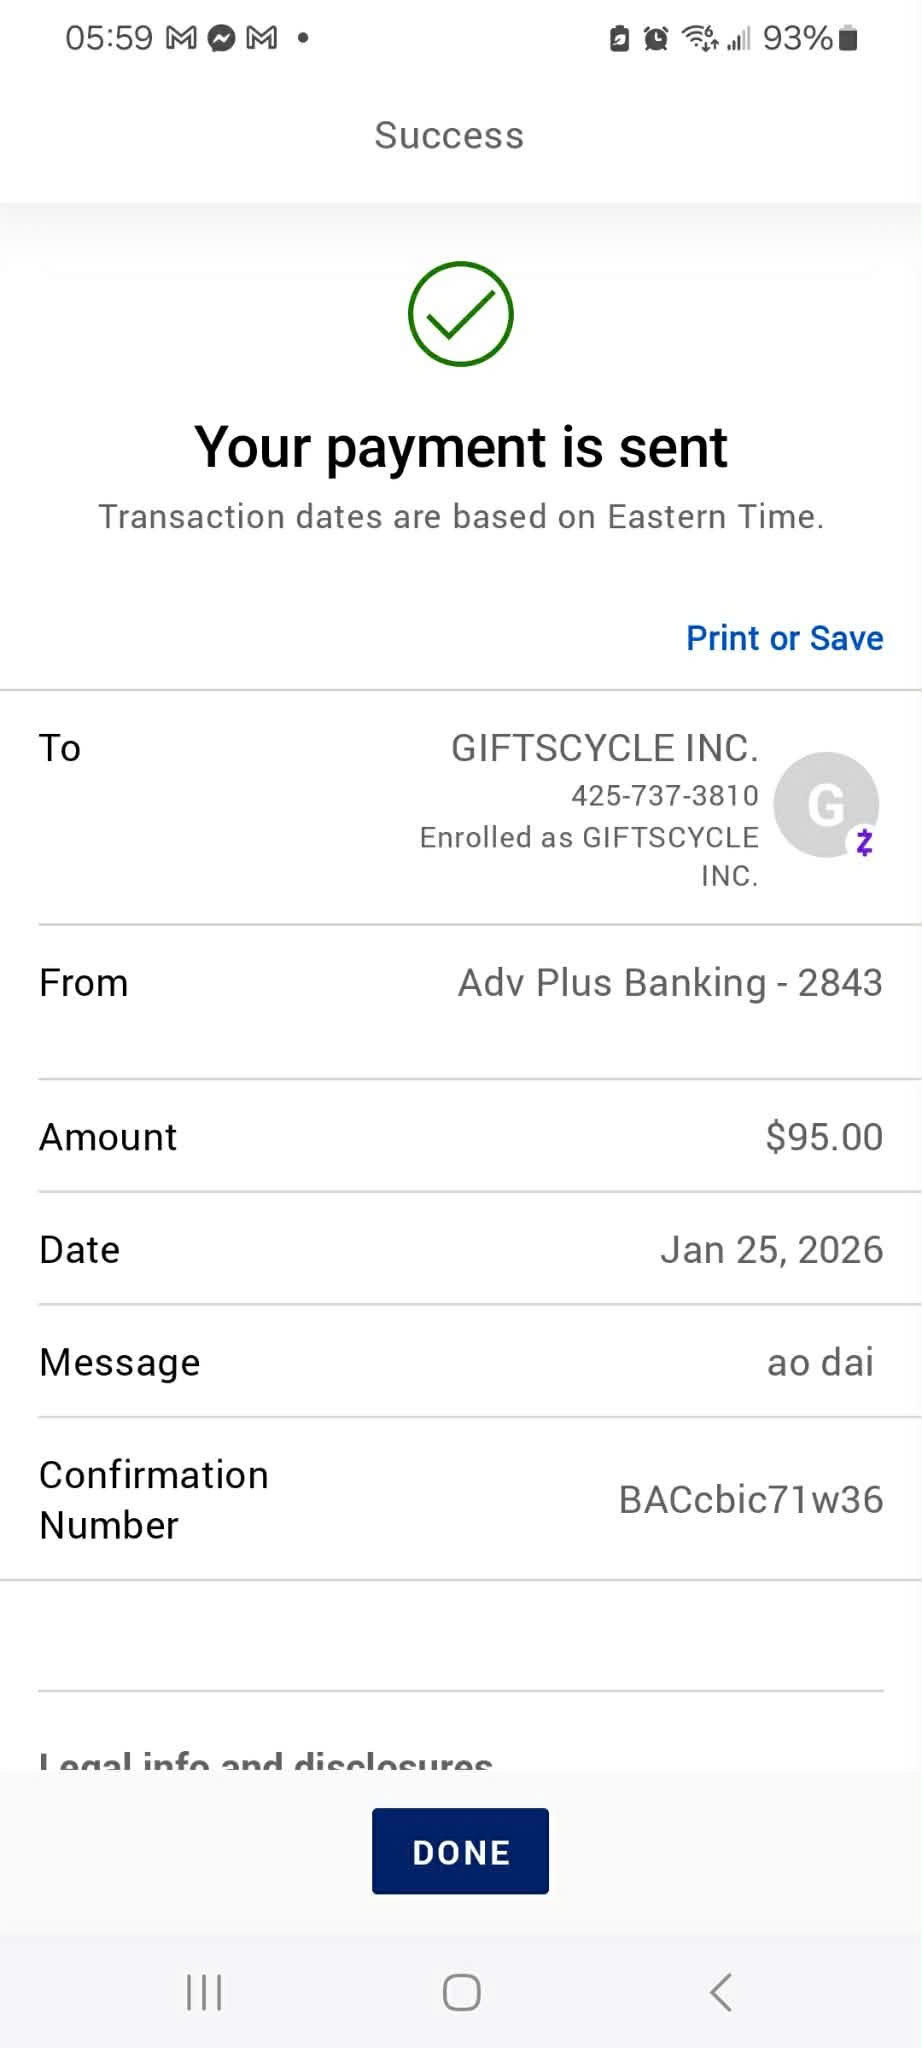Tap the $95.00 amount value
Image resolution: width=922 pixels, height=2048 pixels.
pyautogui.click(x=824, y=1137)
